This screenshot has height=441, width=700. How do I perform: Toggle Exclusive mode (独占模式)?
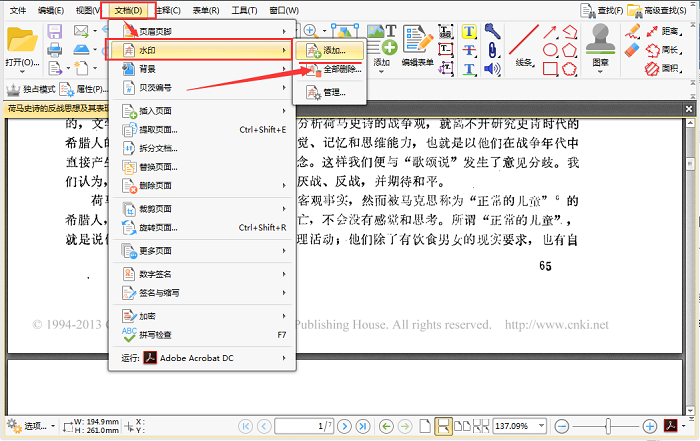click(31, 89)
